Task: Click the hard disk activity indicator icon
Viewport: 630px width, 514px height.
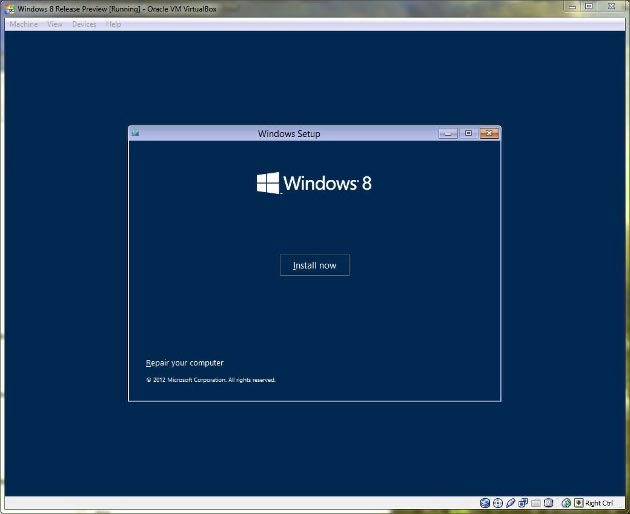Action: tap(485, 503)
